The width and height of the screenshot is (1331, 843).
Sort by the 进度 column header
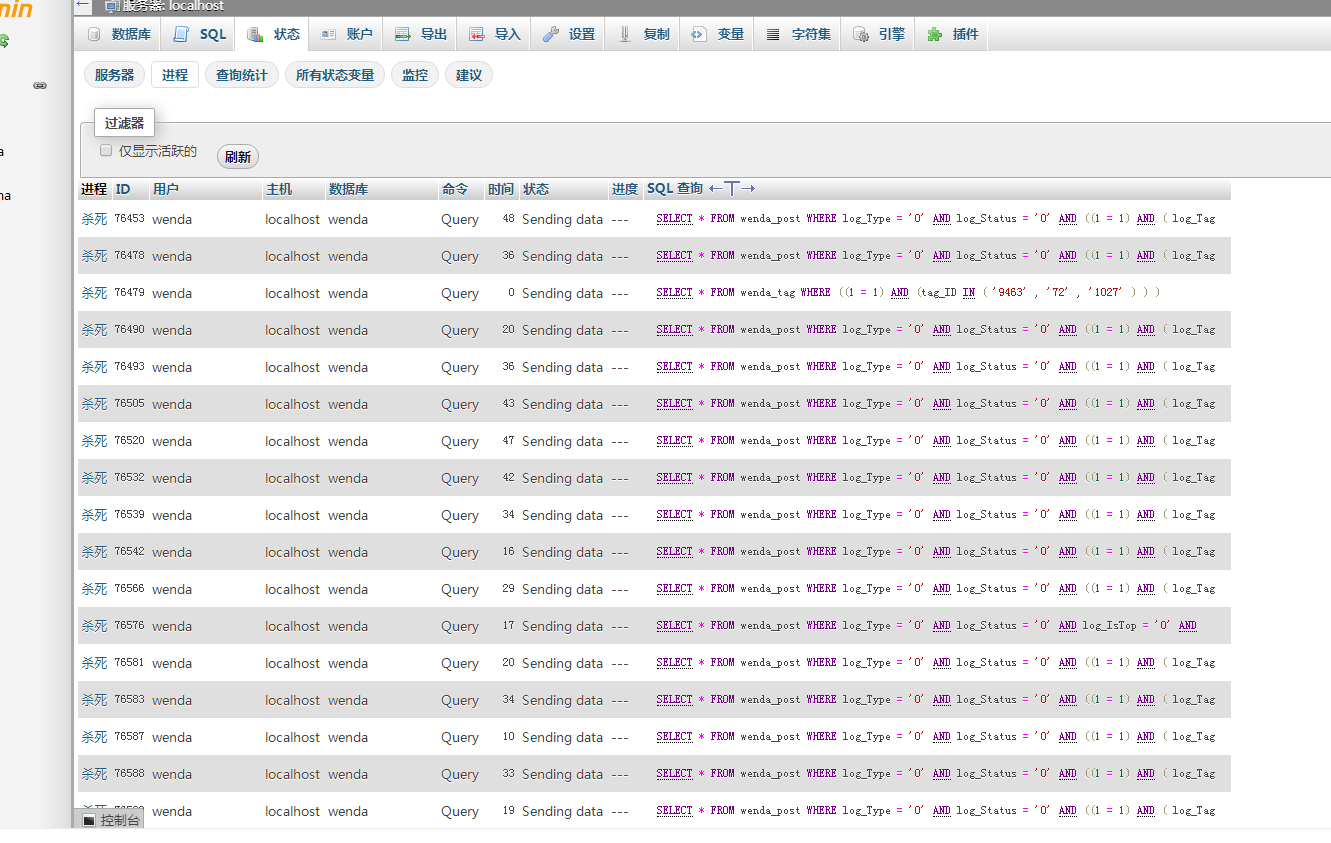(x=625, y=189)
